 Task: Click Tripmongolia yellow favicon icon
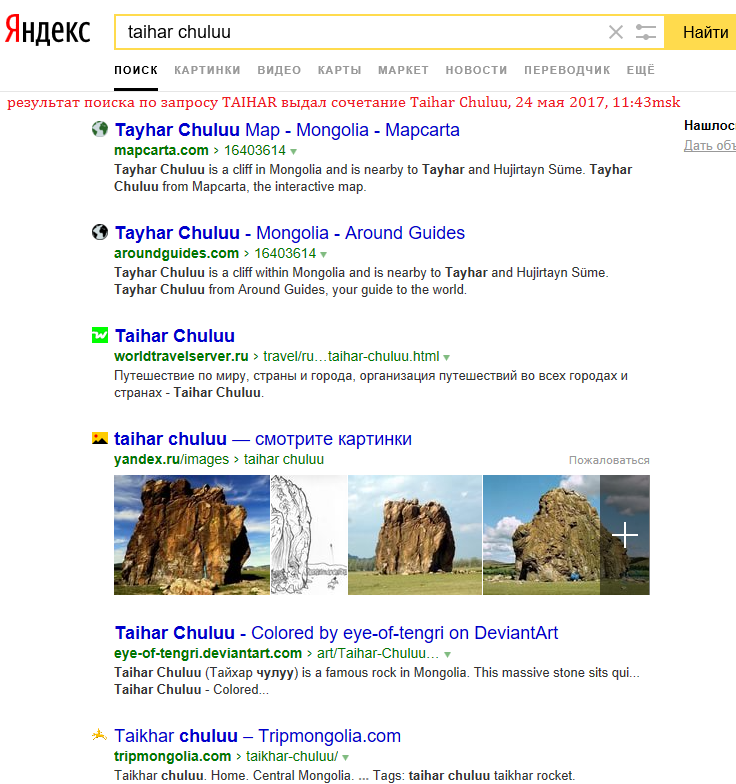[100, 735]
